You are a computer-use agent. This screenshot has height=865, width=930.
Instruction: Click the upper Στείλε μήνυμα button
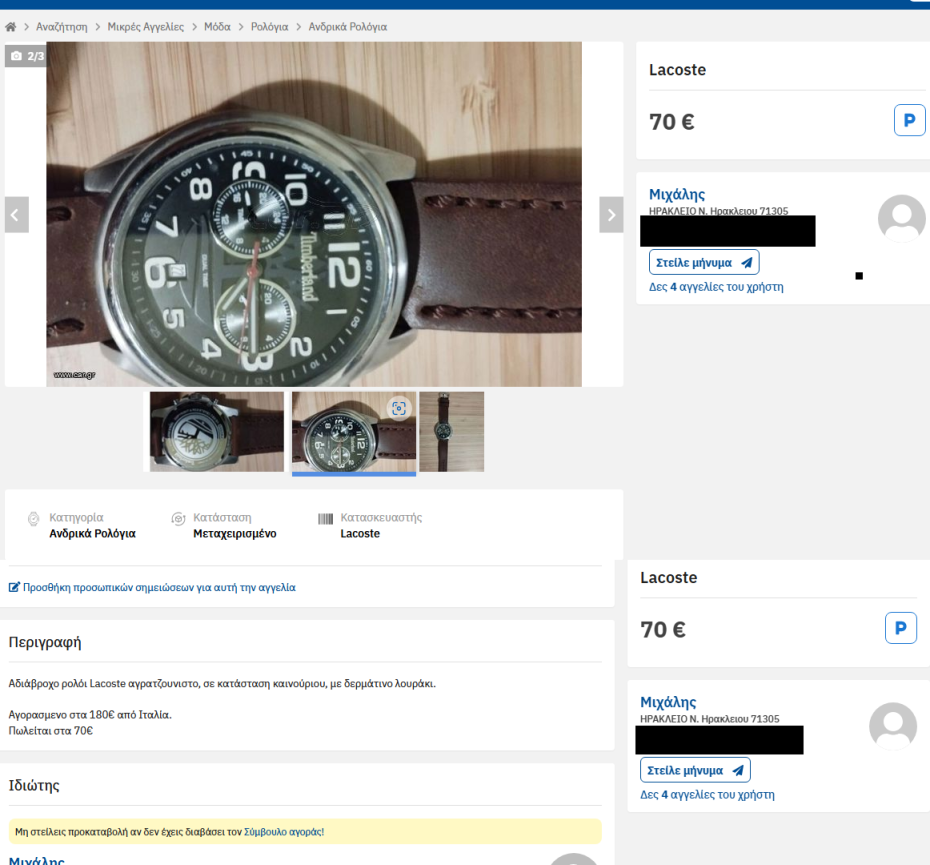coord(704,262)
